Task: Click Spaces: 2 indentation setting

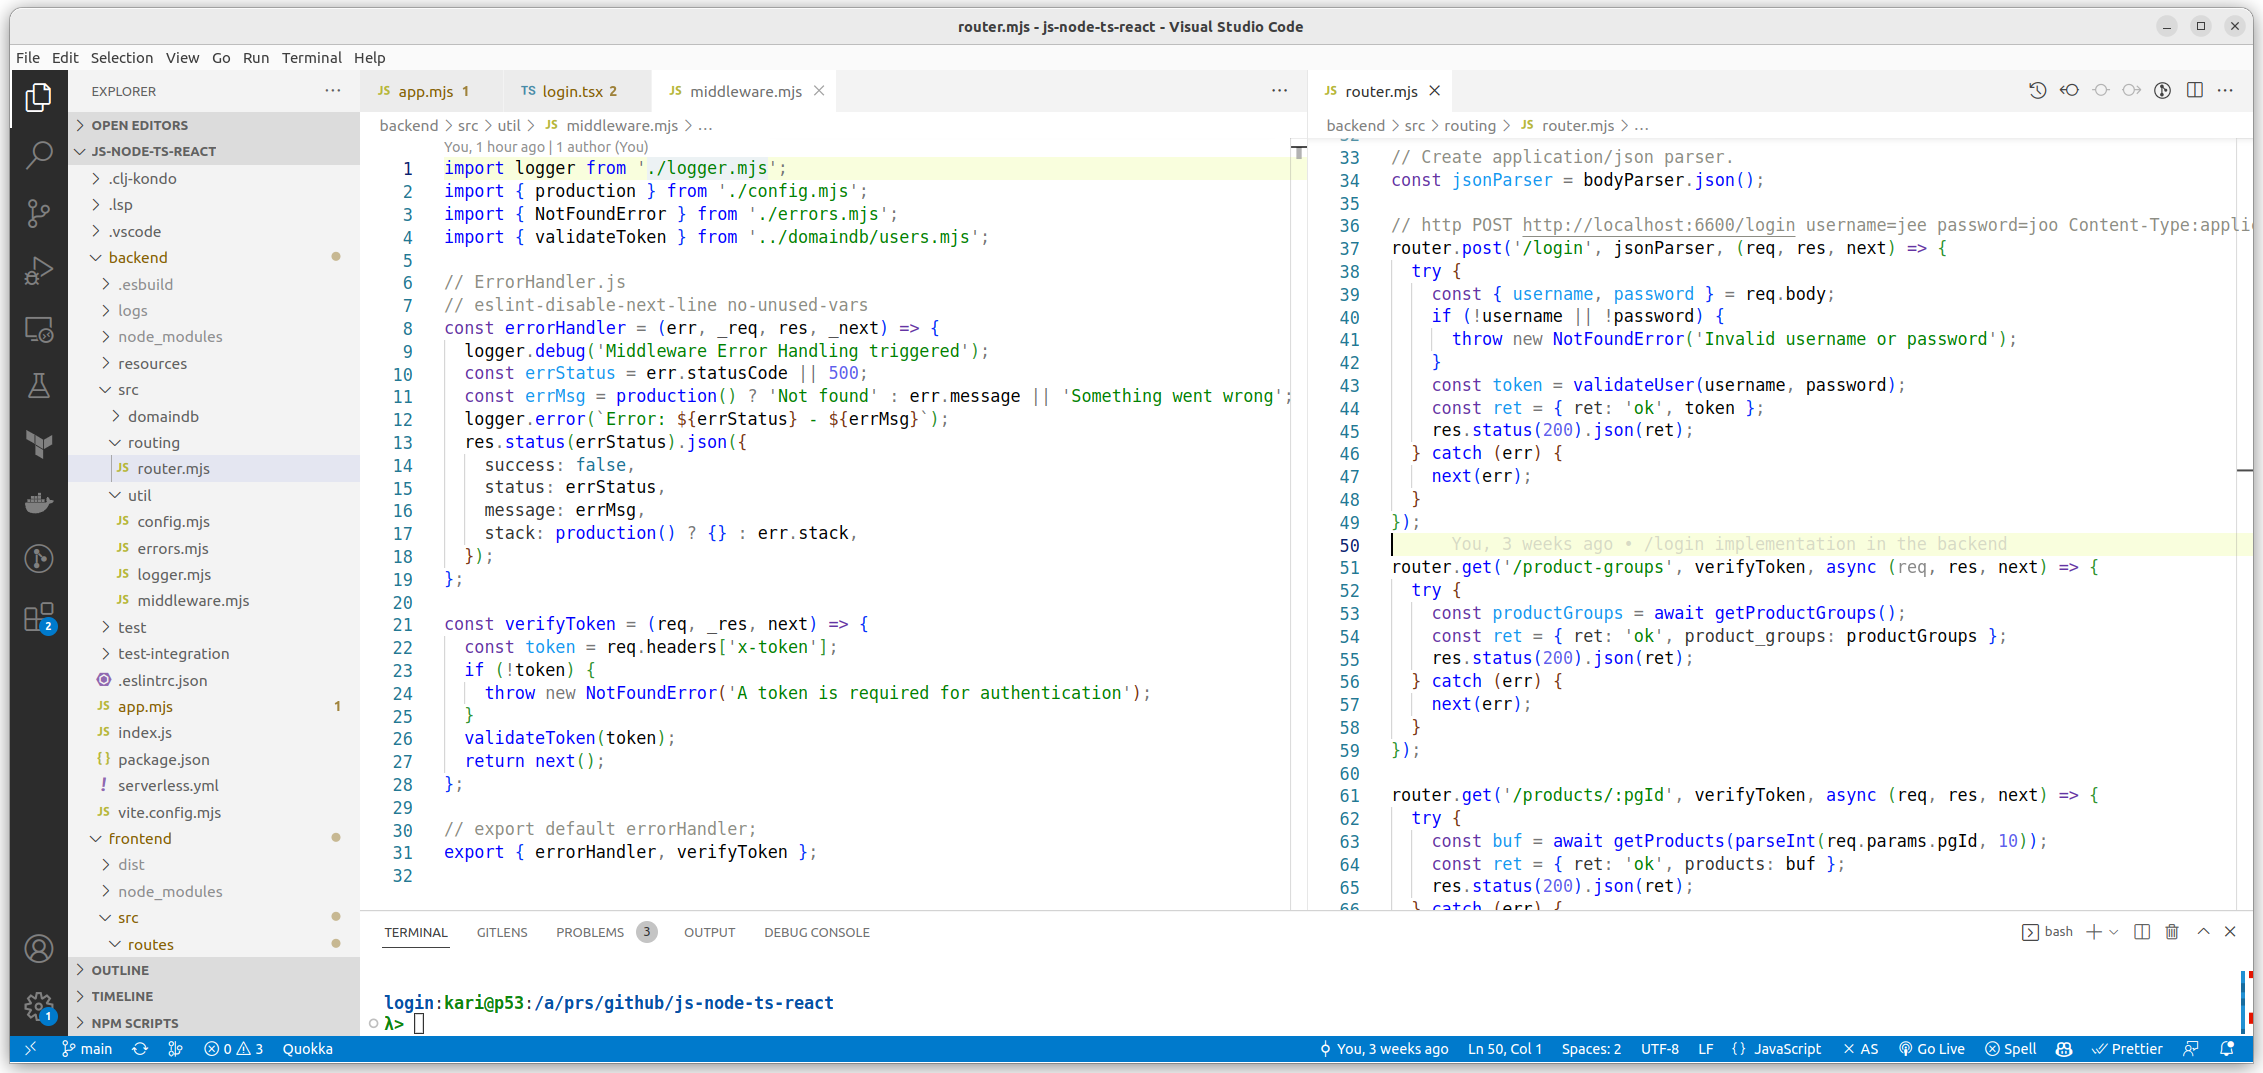Action: pyautogui.click(x=1591, y=1049)
